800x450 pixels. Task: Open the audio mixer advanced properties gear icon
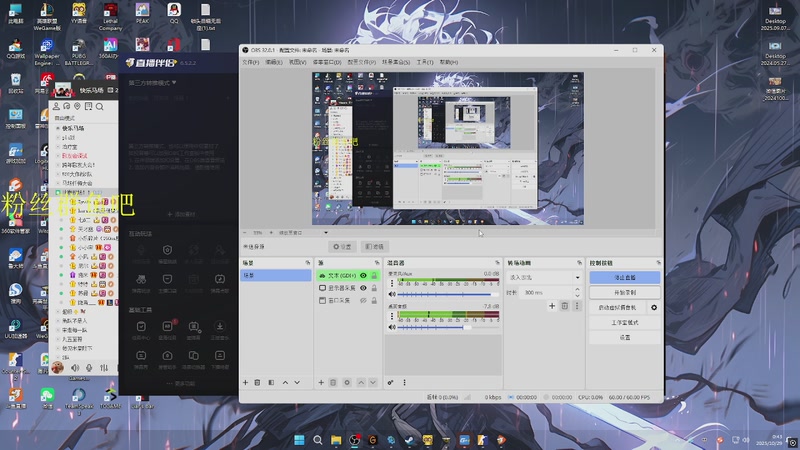(x=391, y=382)
